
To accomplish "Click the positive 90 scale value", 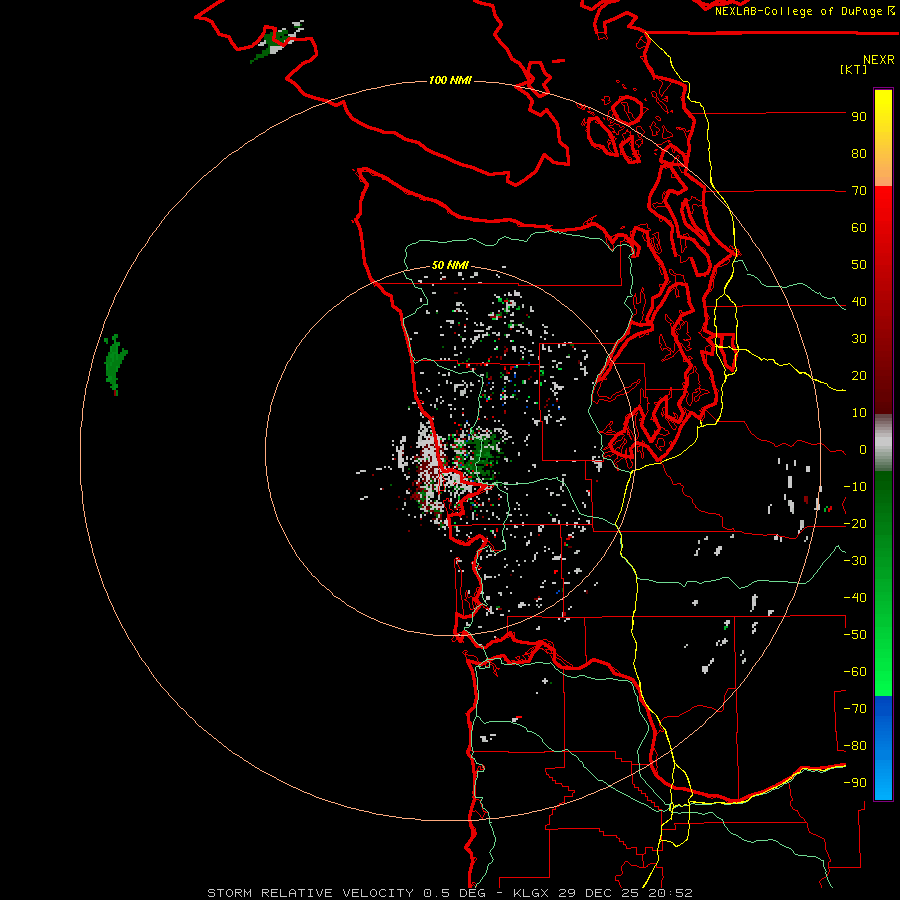I will click(859, 117).
